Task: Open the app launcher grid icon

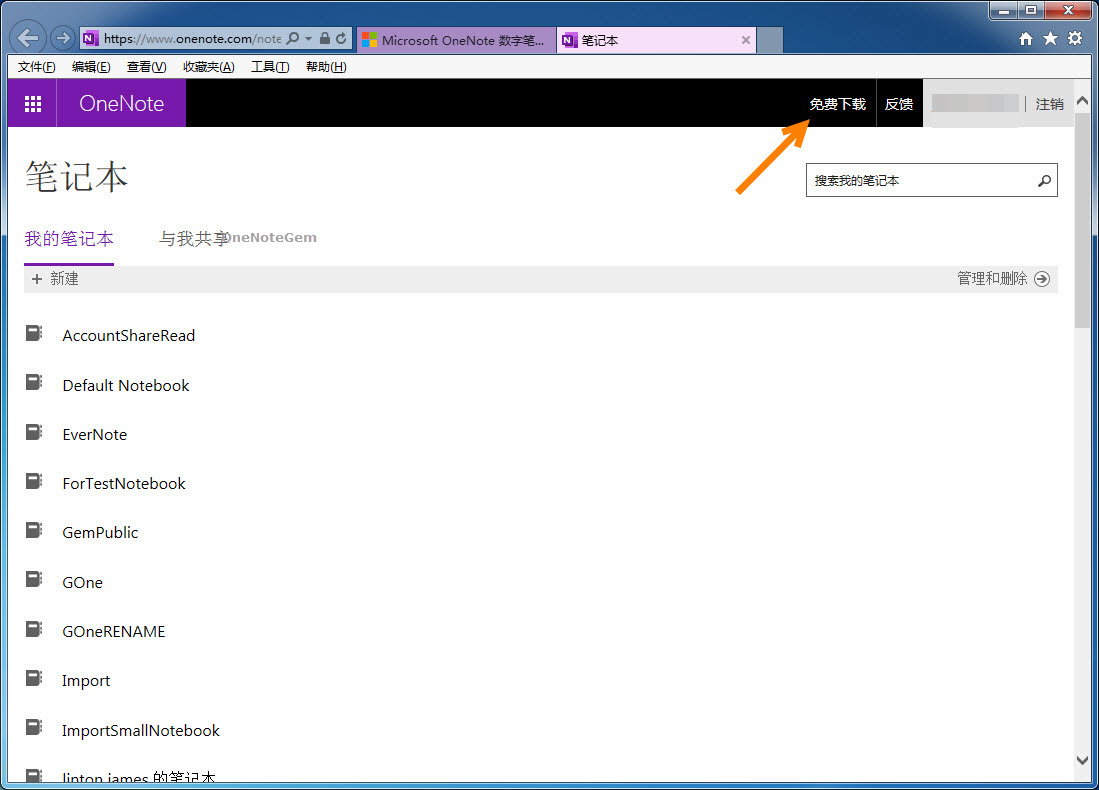Action: [32, 104]
